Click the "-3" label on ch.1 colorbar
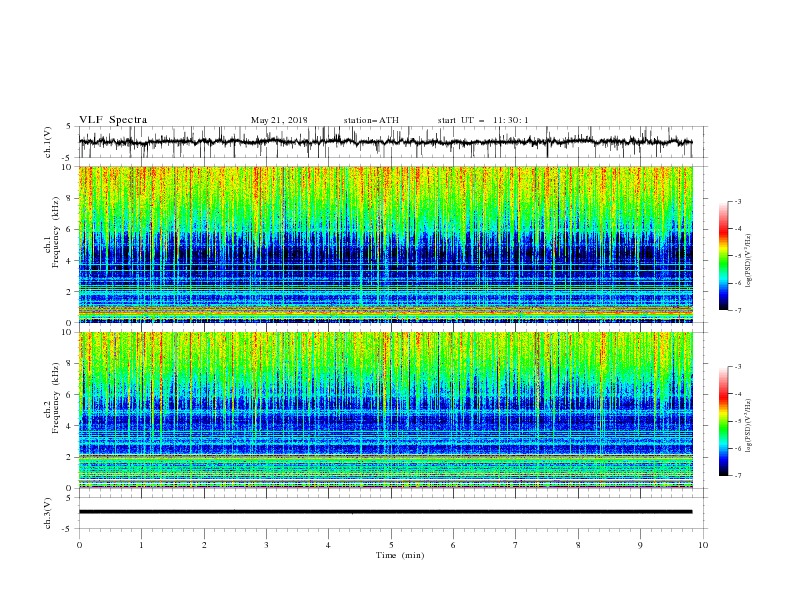 coord(738,201)
